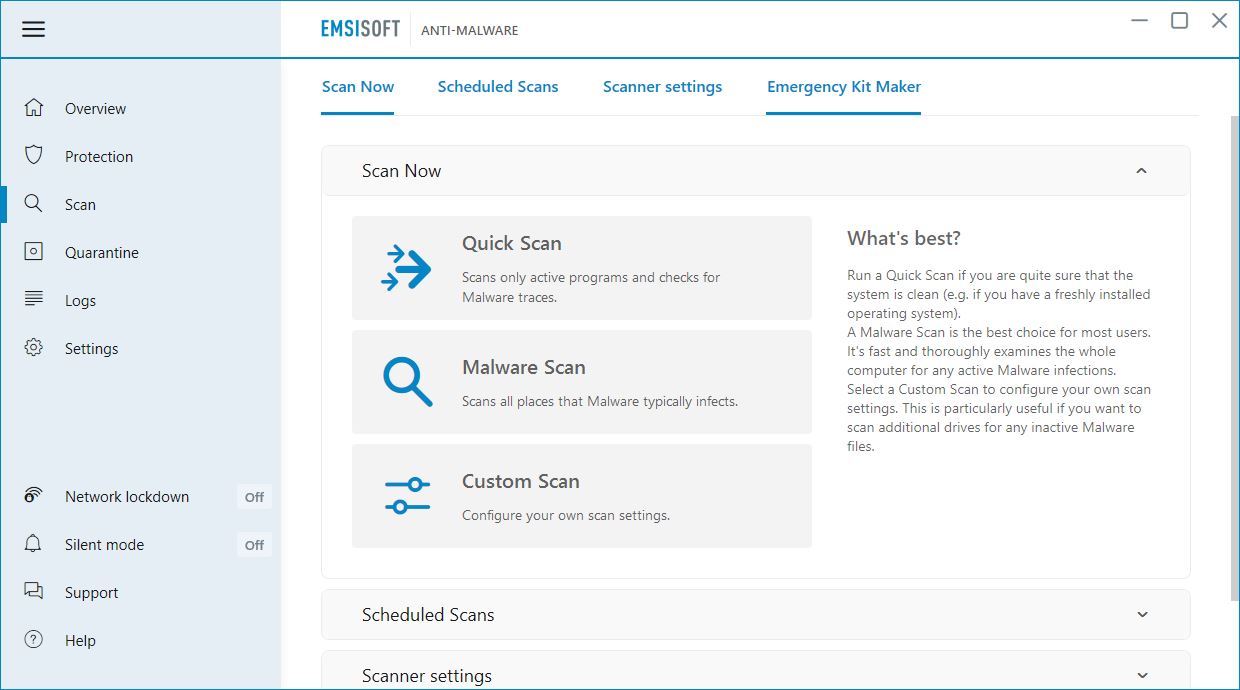Collapse the Scan Now section chevron
Screen dimensions: 1240x690
[x=1142, y=171]
